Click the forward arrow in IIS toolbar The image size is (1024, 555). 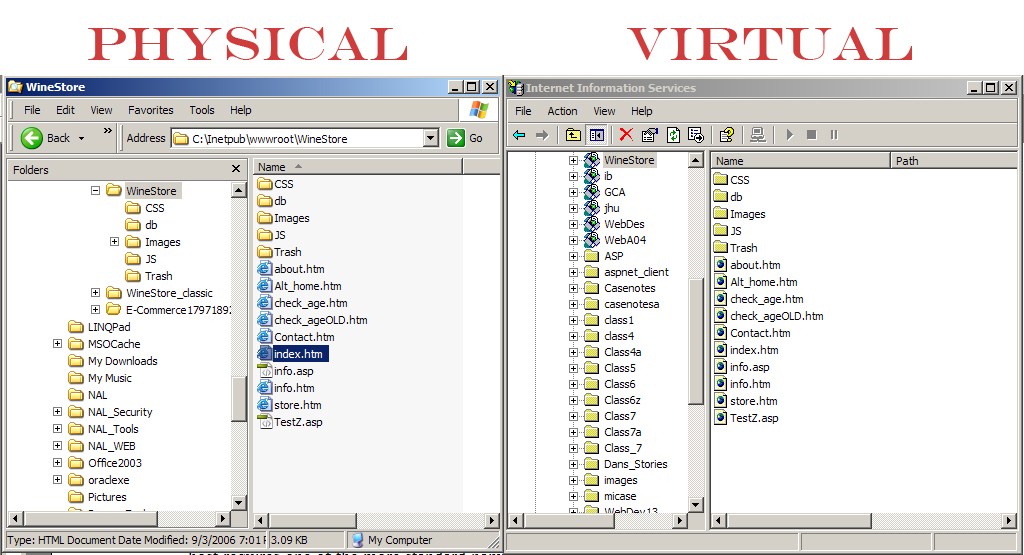click(x=542, y=135)
